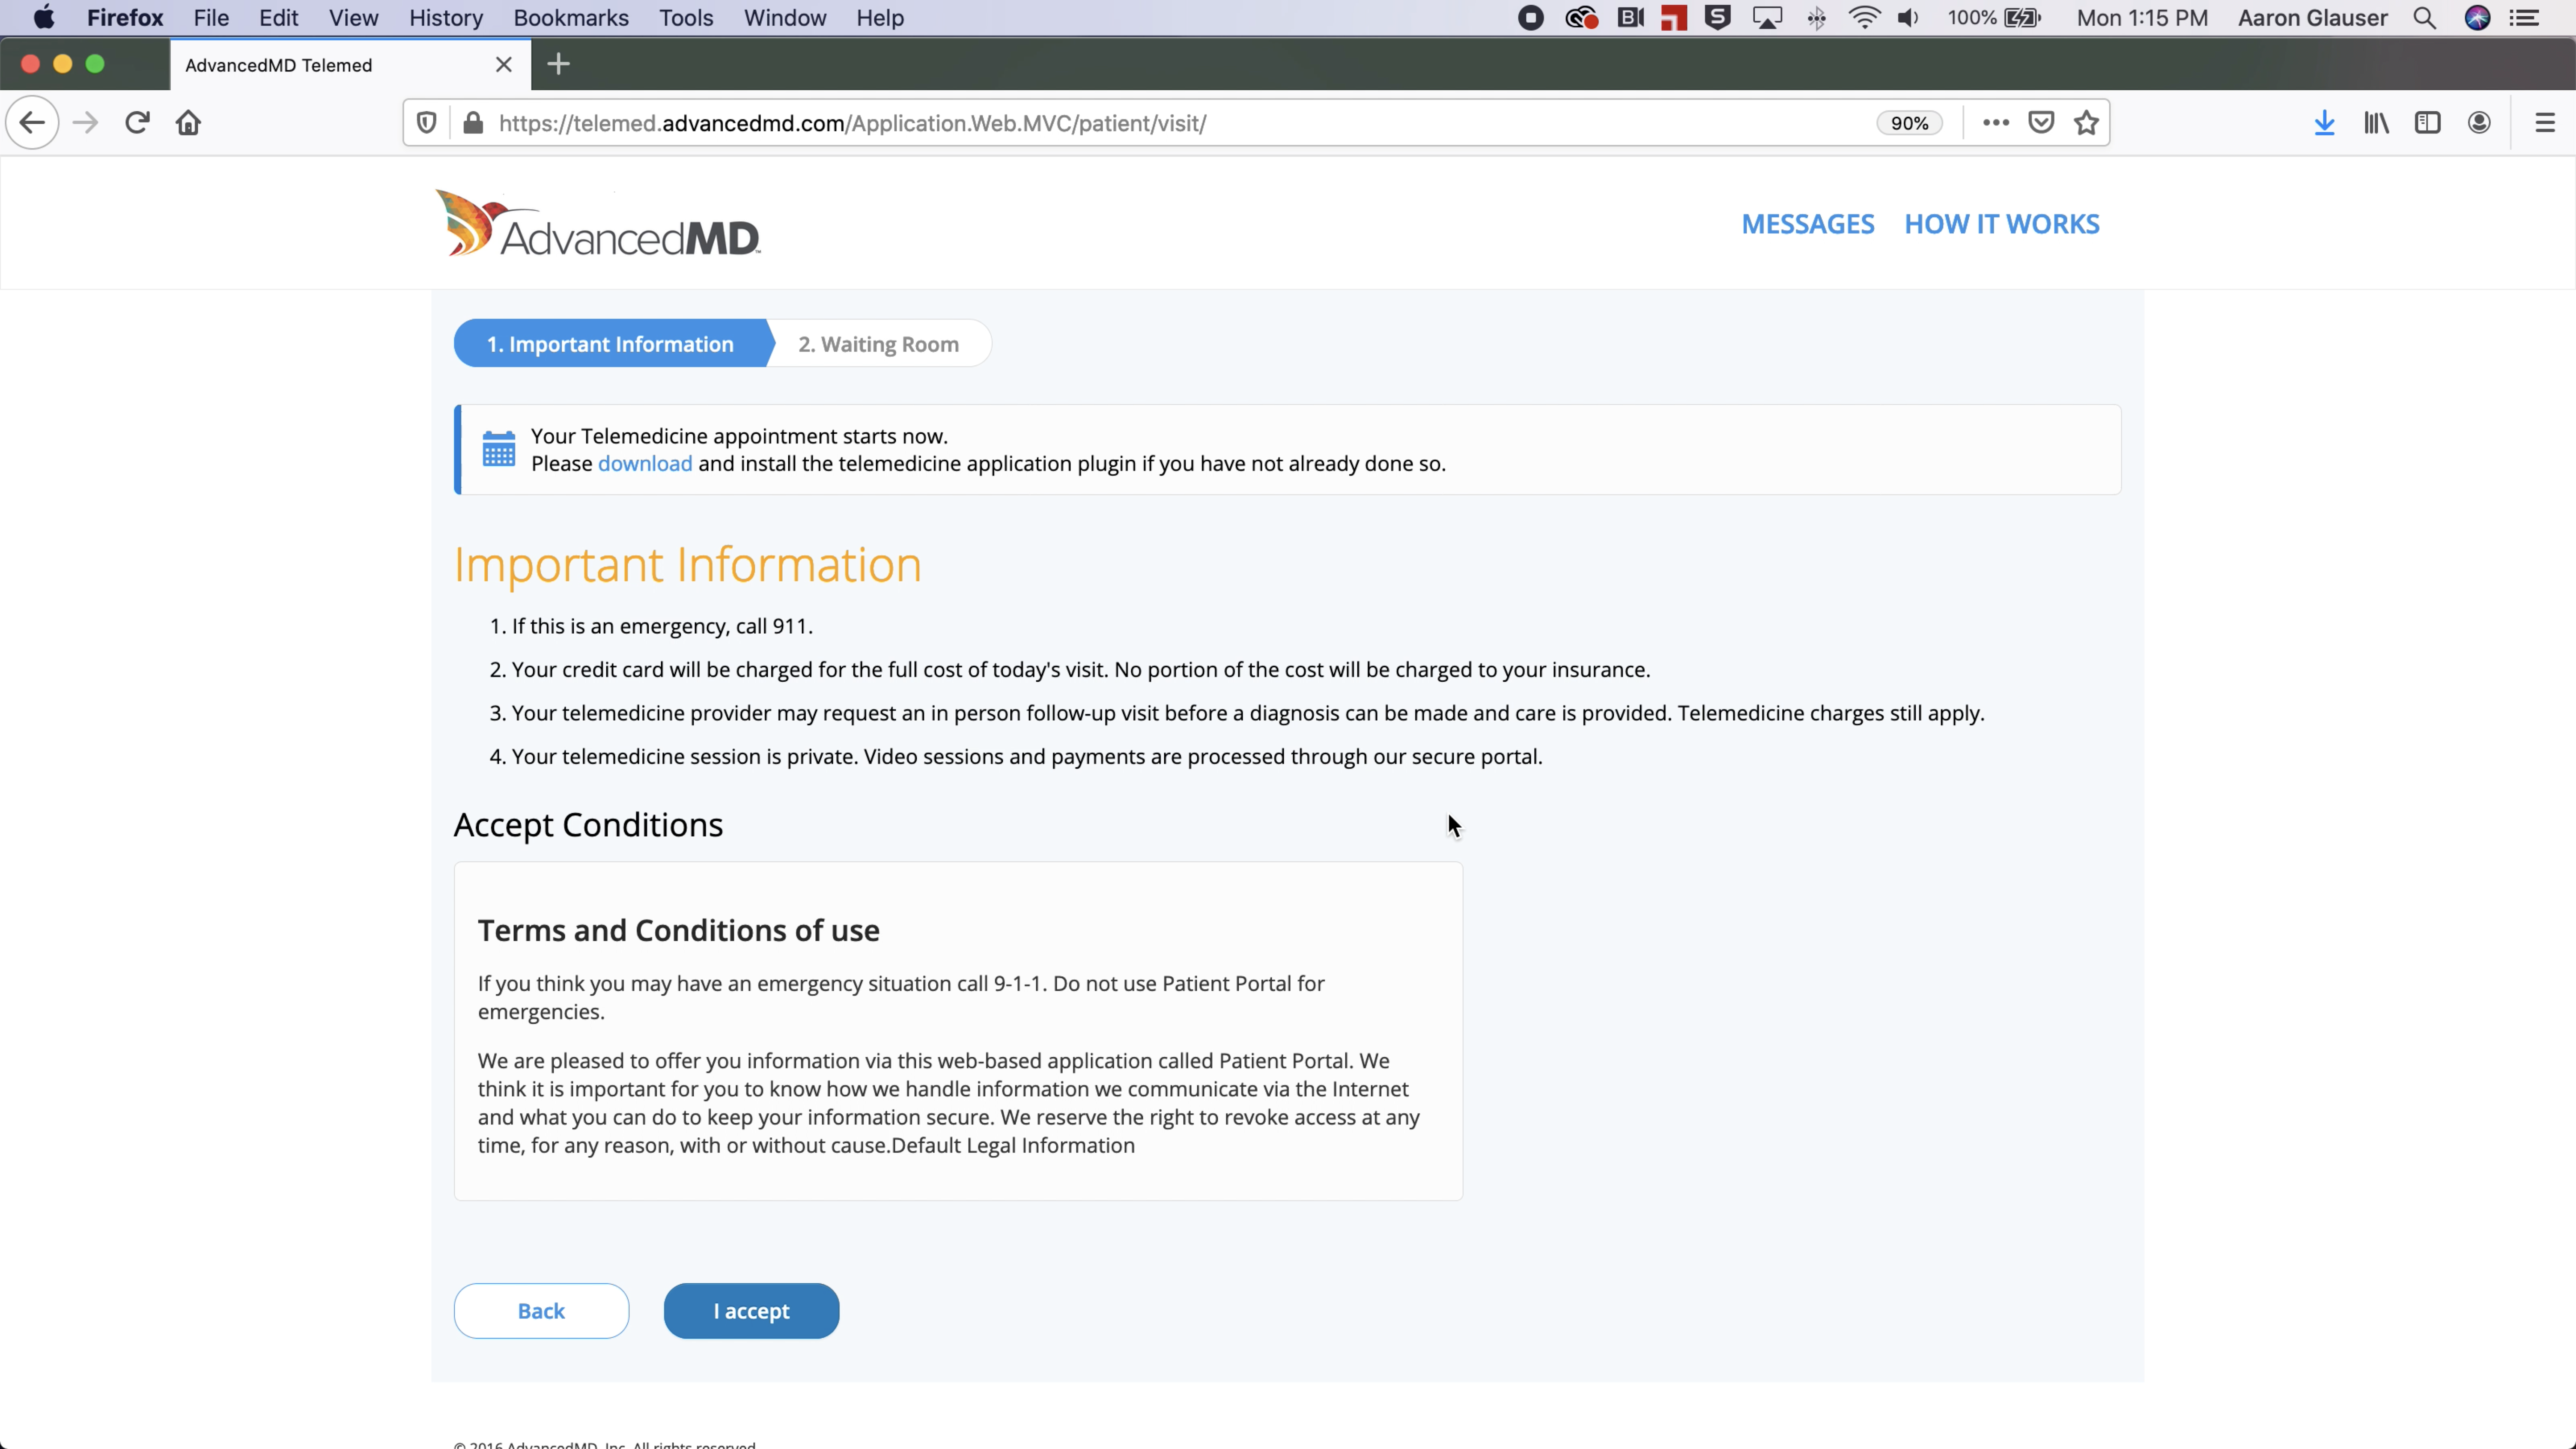Viewport: 2576px width, 1449px height.
Task: Reset the 90% zoom level indicator
Action: pyautogui.click(x=1908, y=123)
